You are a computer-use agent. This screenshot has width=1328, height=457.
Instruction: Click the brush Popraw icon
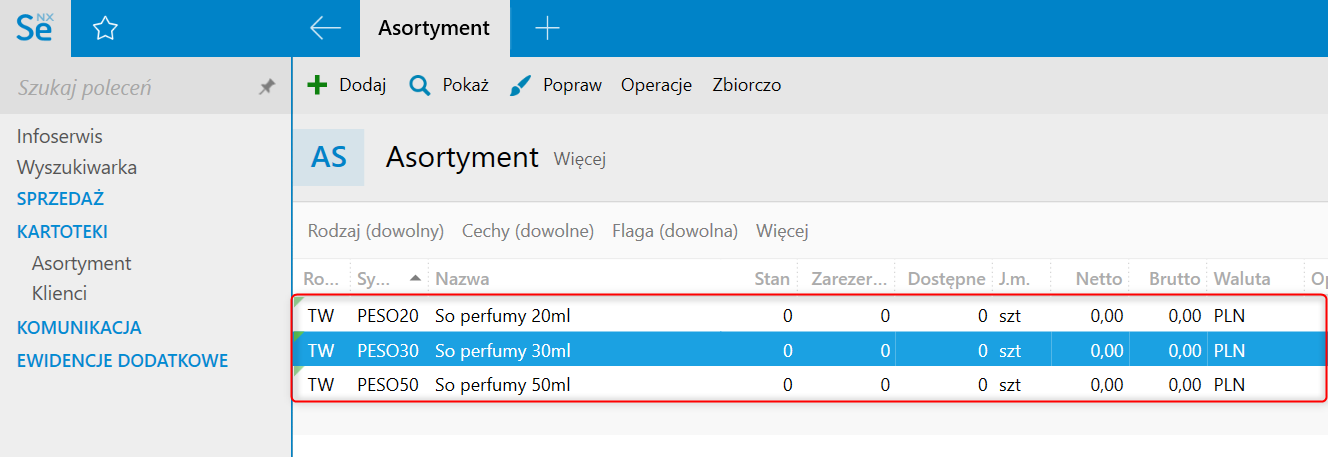pos(520,86)
